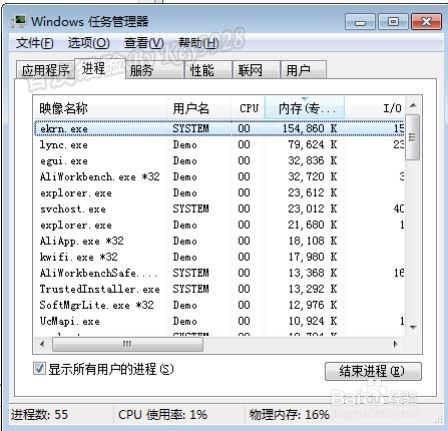Sort by CPU column header
The width and height of the screenshot is (448, 431).
(x=248, y=108)
